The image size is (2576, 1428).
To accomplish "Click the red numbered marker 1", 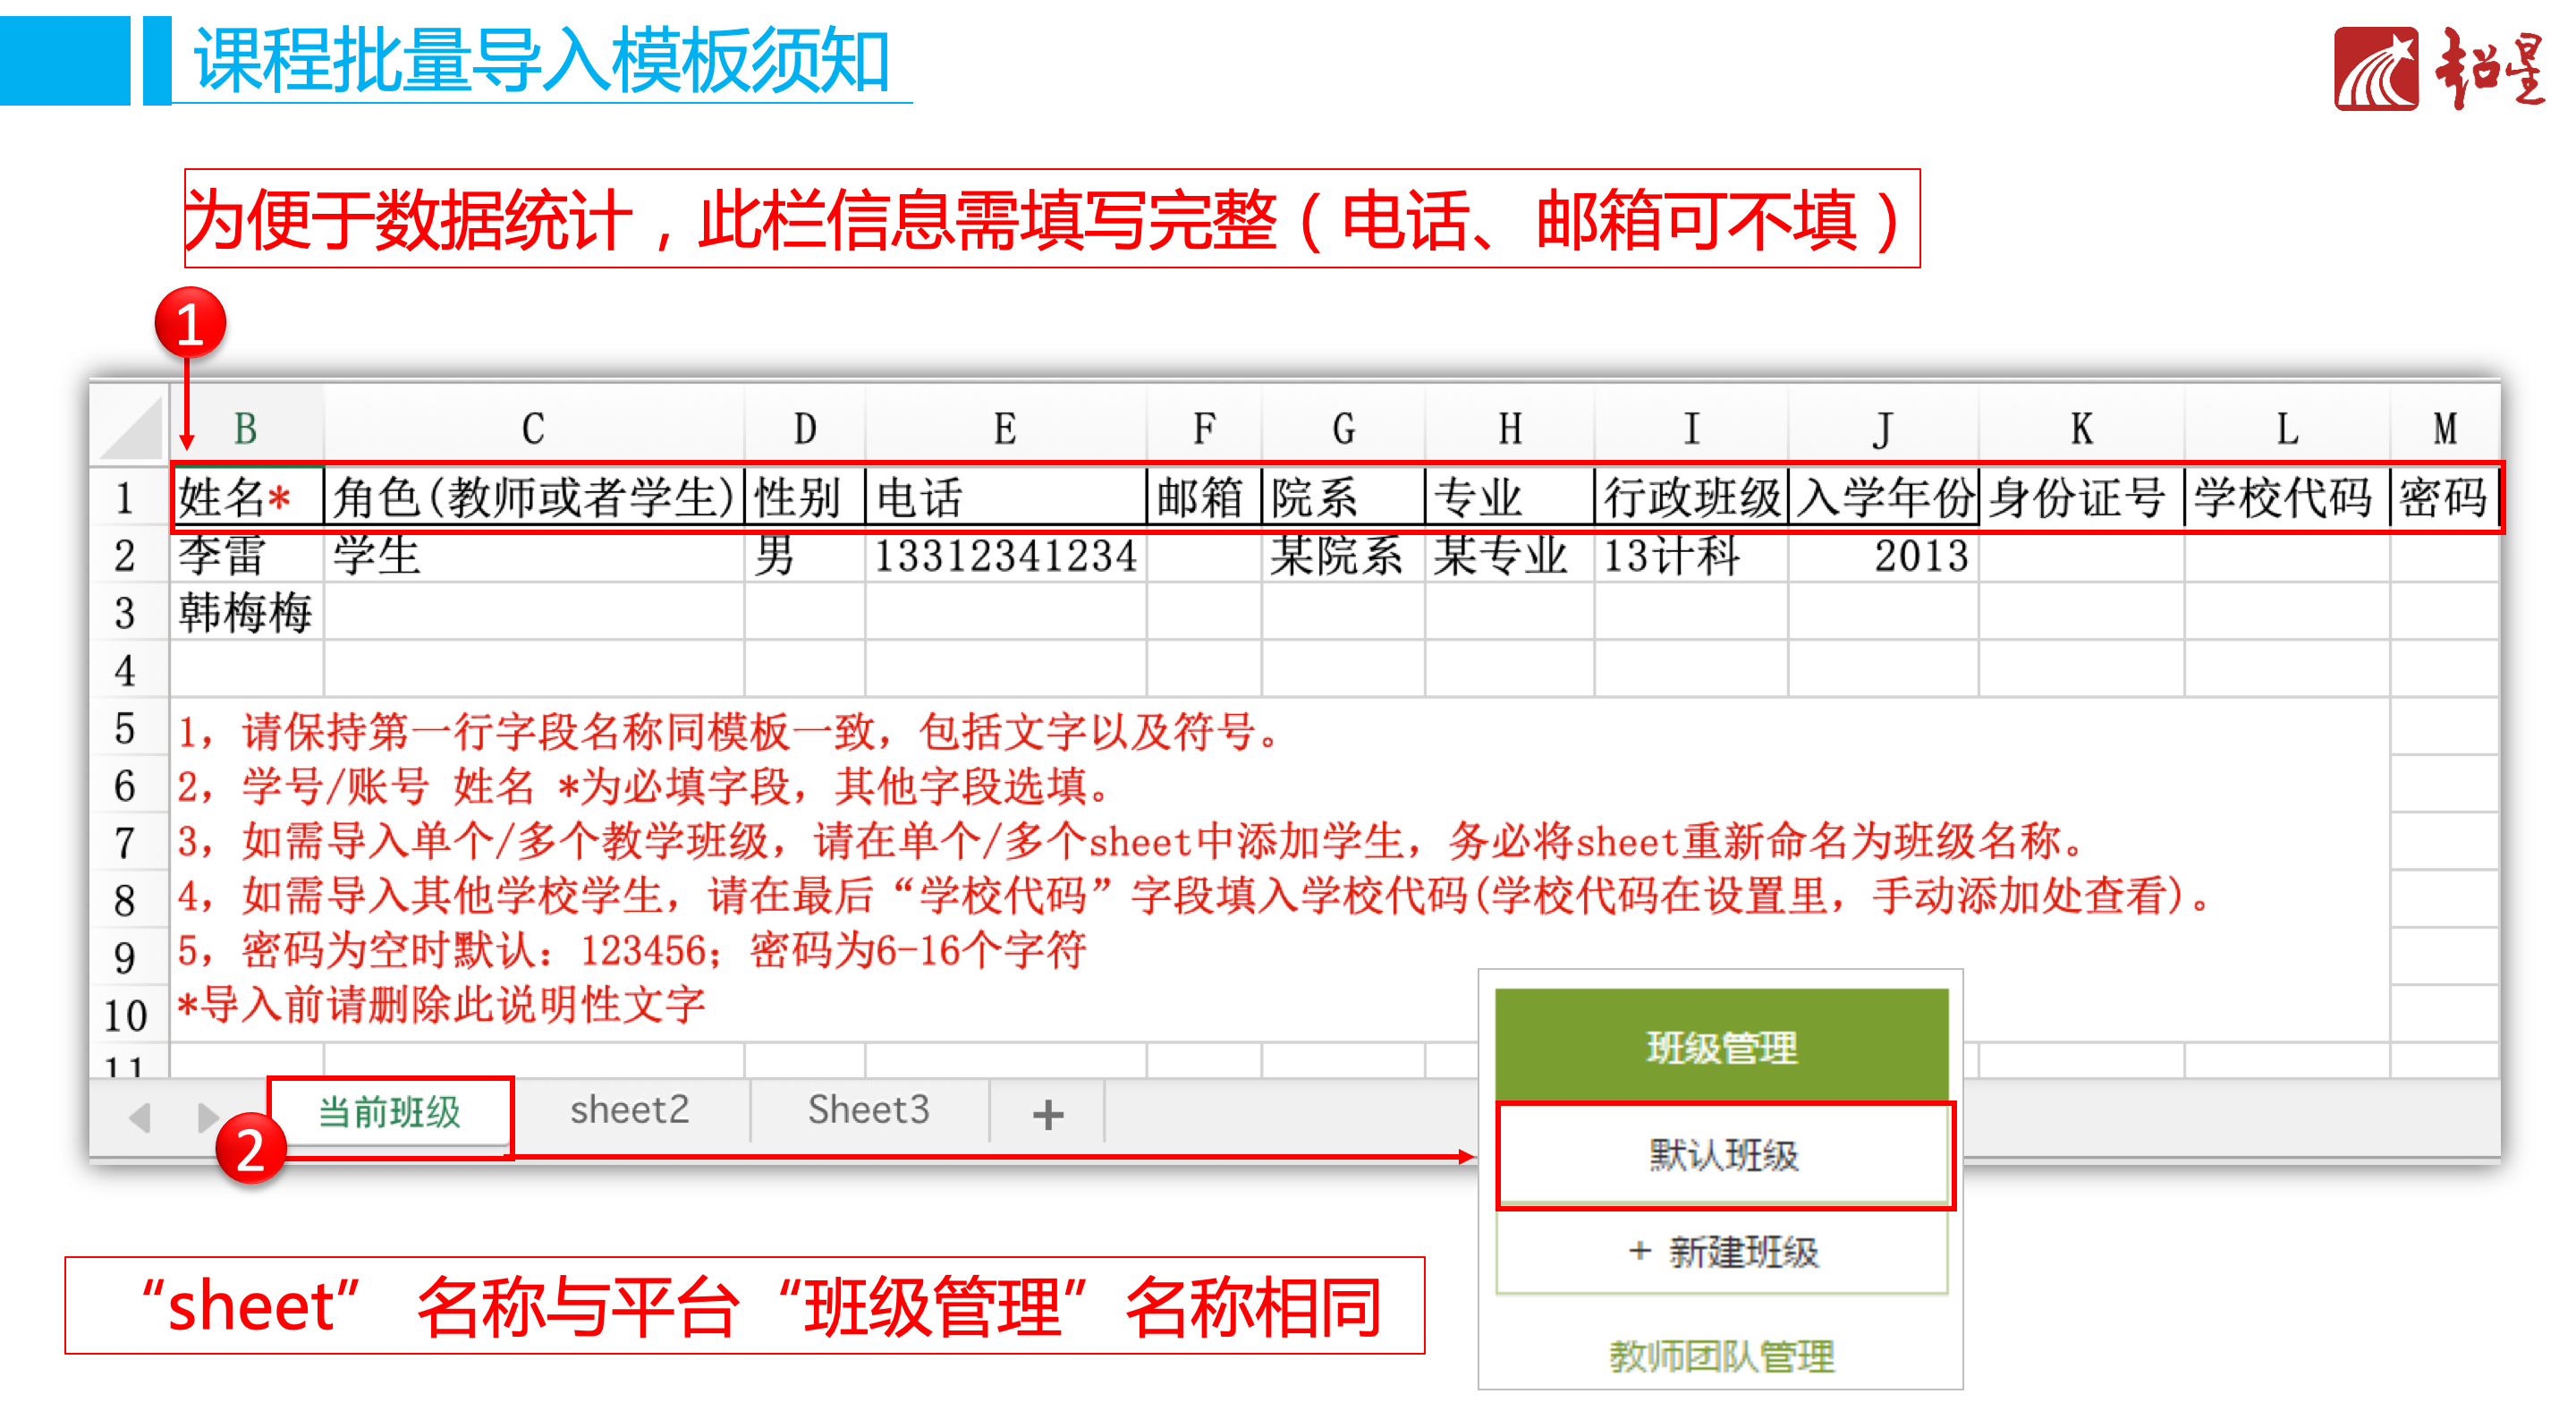I will pos(190,324).
